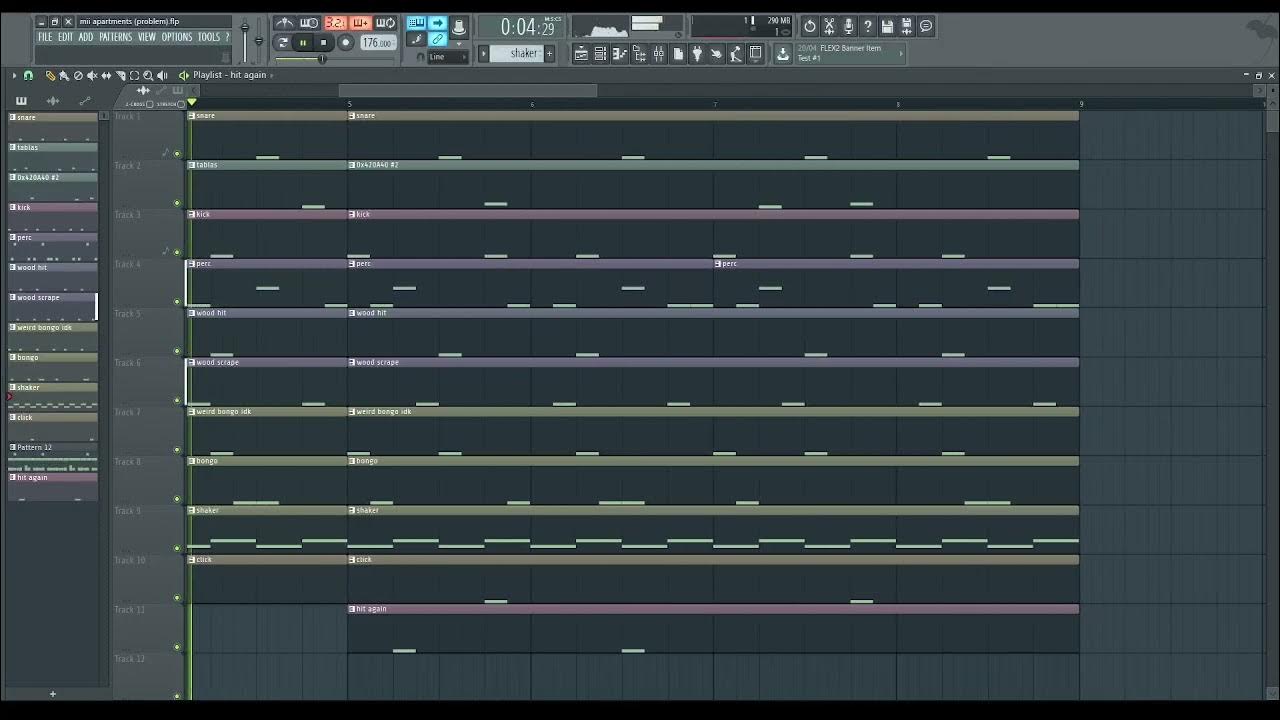Stop playback with the stop button
Viewport: 1280px width, 720px height.
[x=323, y=43]
